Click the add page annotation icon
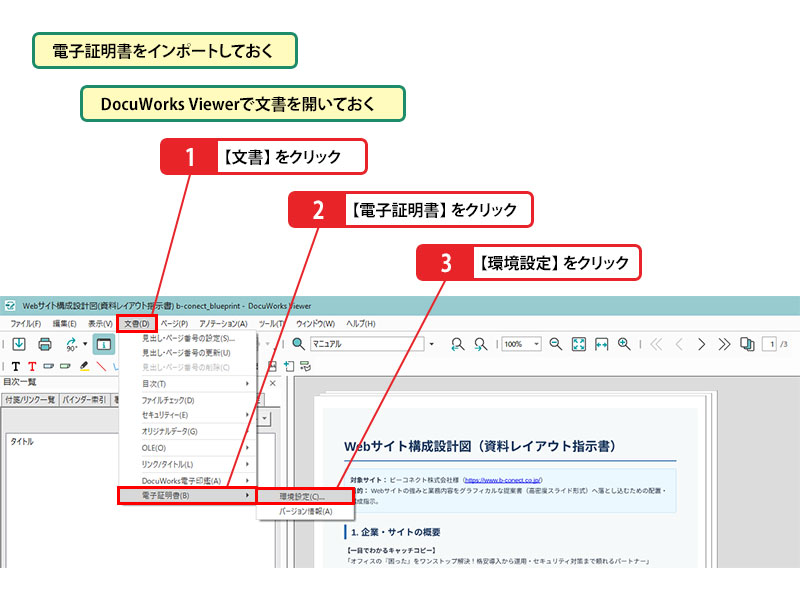Viewport: 800px width, 600px height. click(x=289, y=366)
